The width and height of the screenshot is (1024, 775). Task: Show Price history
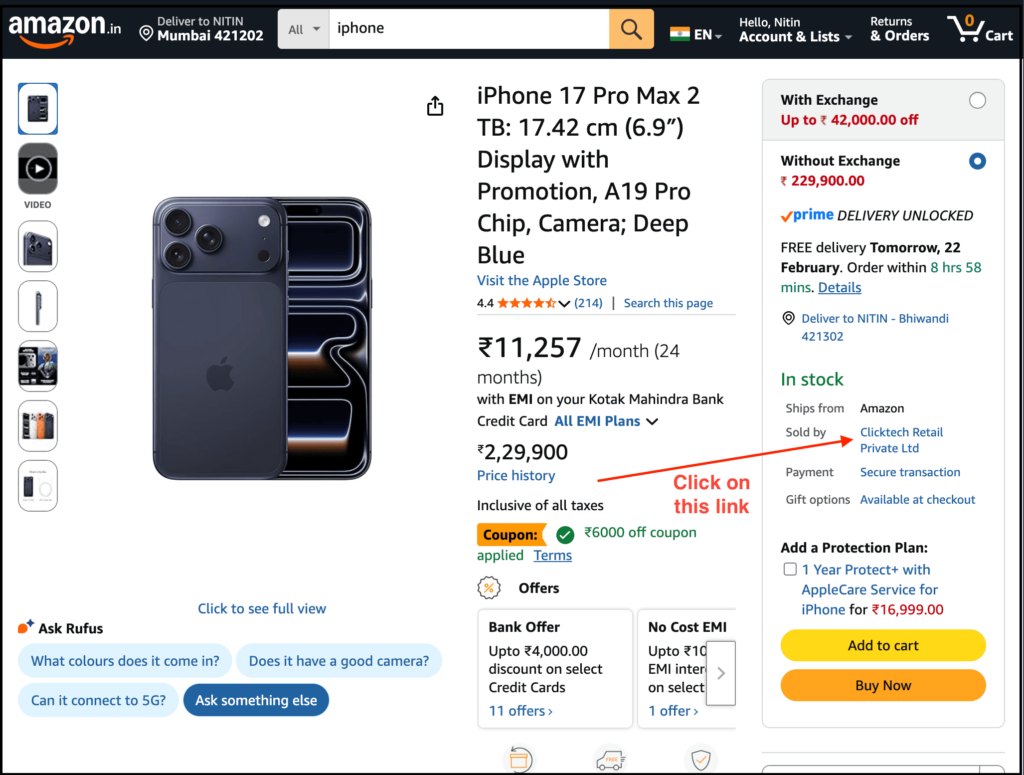point(516,475)
